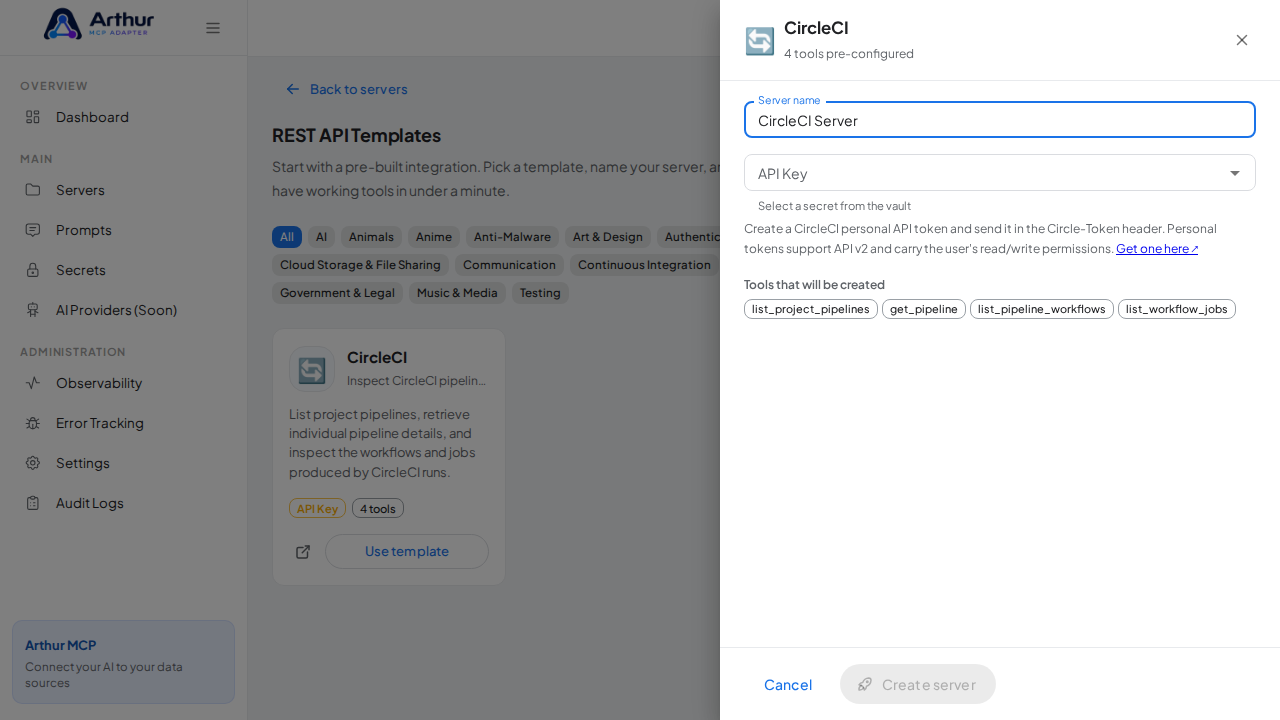Image resolution: width=1280 pixels, height=720 pixels.
Task: Open Error Tracking in the sidebar
Action: pos(123,423)
